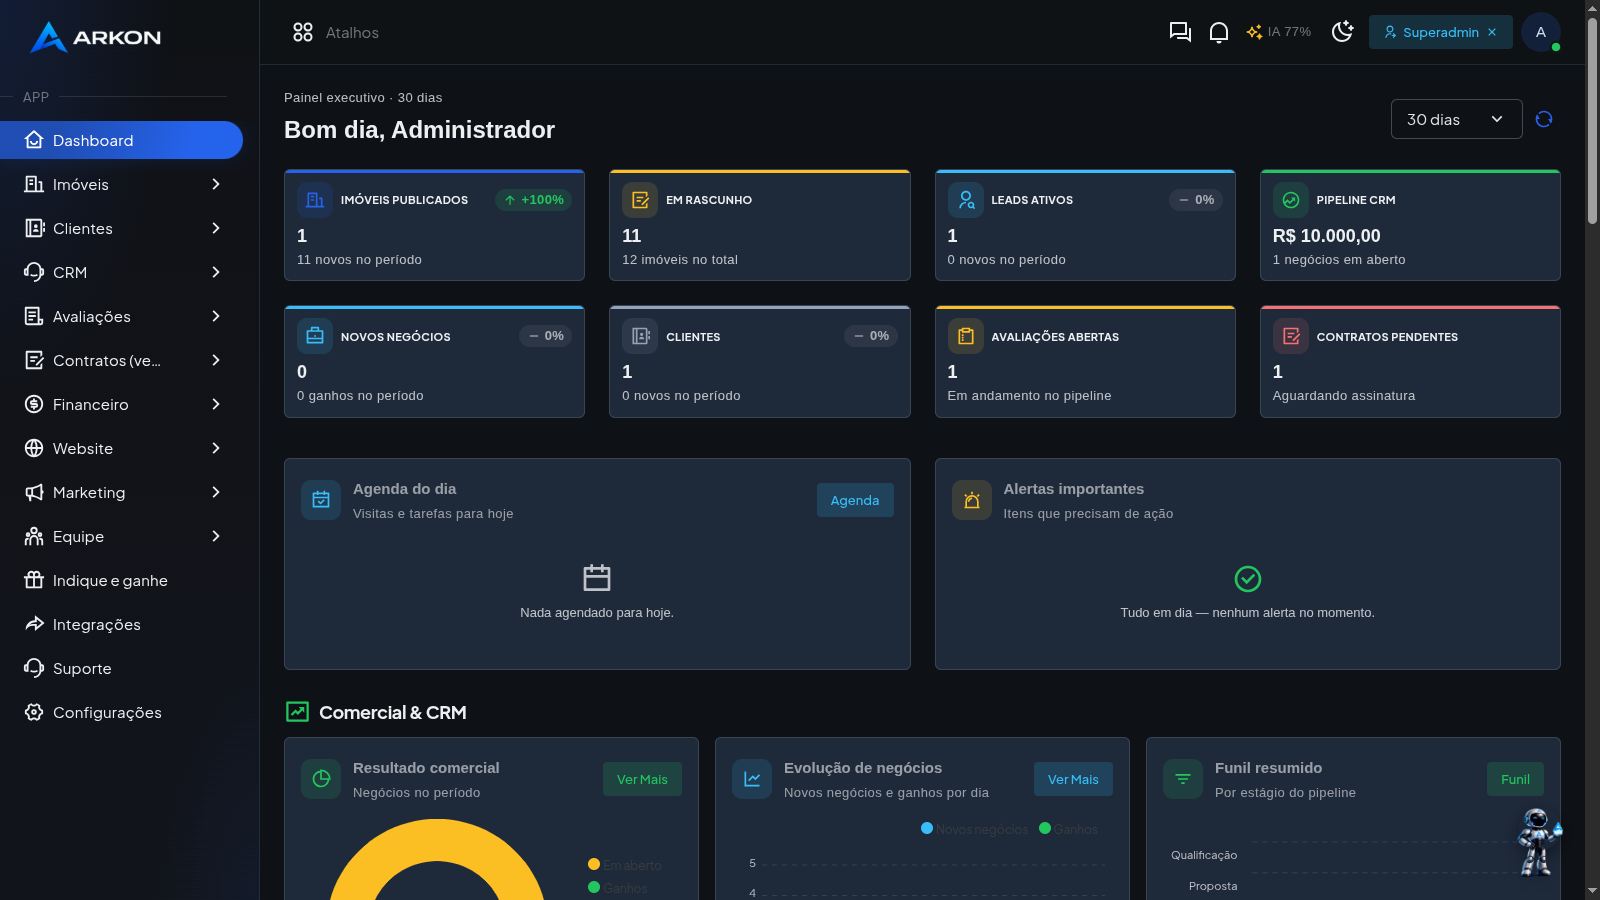This screenshot has width=1600, height=900.
Task: Expand the Financeiro menu chevron
Action: pyautogui.click(x=216, y=404)
